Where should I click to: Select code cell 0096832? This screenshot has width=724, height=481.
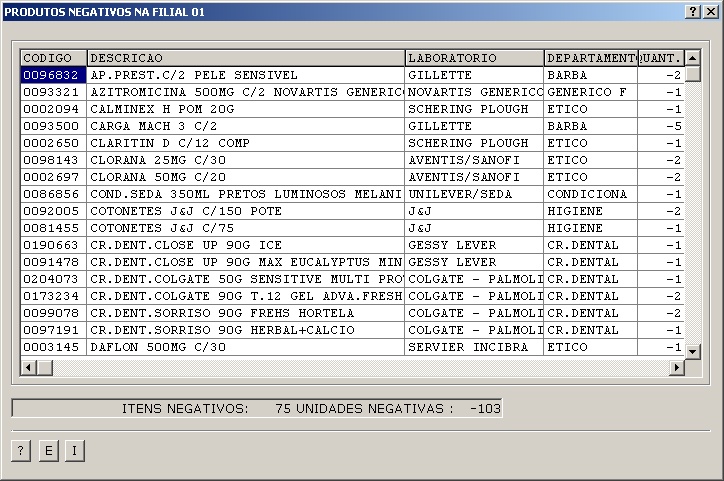(x=54, y=75)
